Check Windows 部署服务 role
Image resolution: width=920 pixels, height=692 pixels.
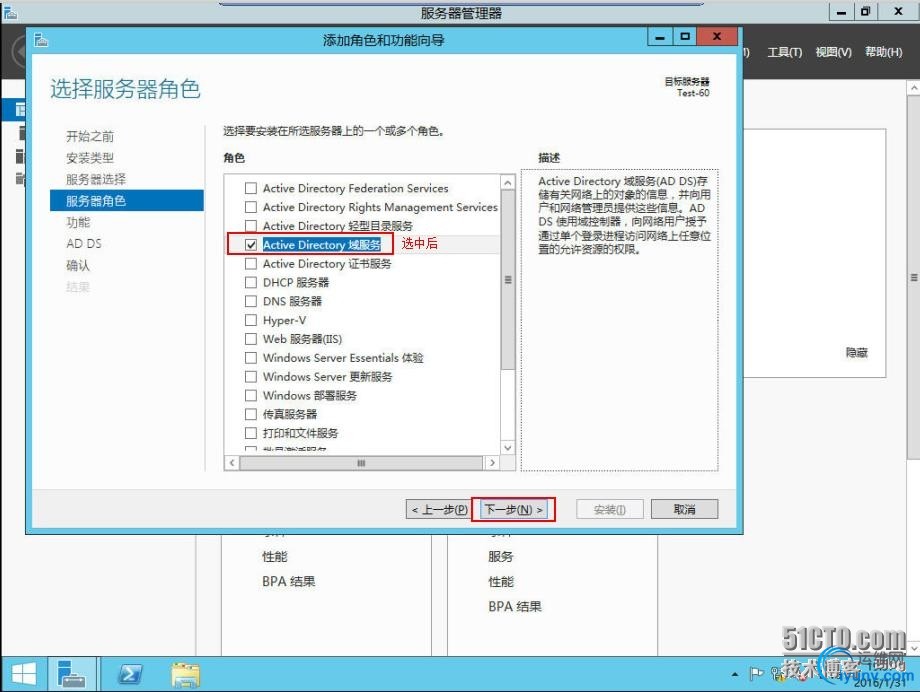tap(251, 395)
